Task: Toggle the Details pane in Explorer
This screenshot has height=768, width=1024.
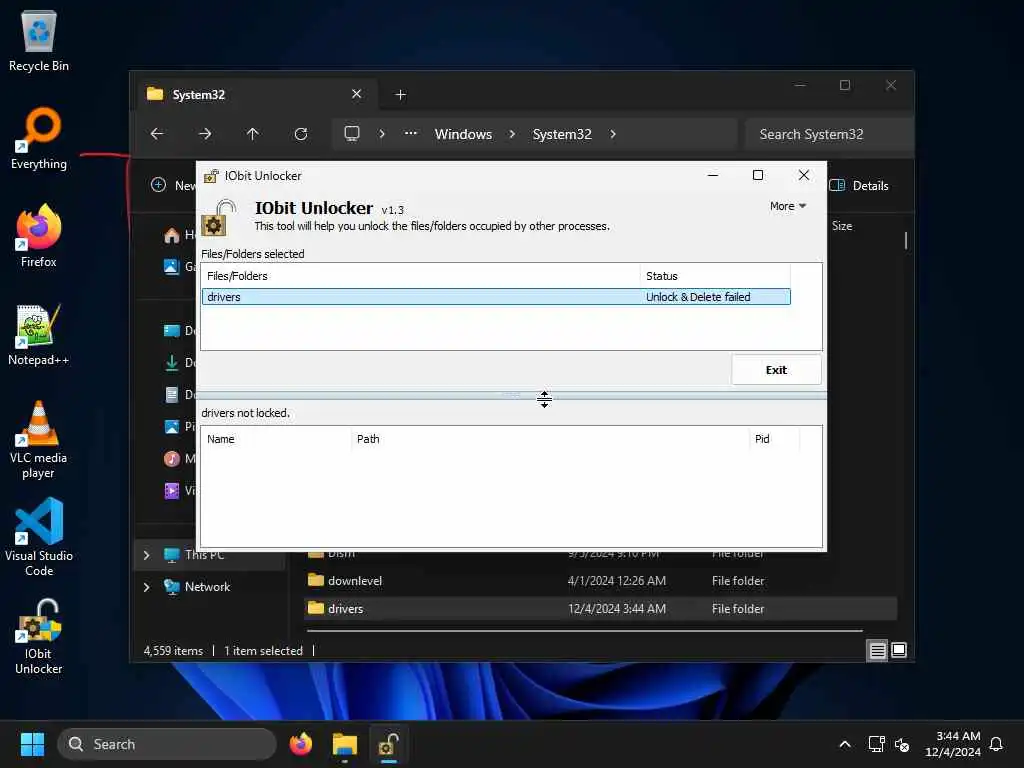Action: point(859,185)
